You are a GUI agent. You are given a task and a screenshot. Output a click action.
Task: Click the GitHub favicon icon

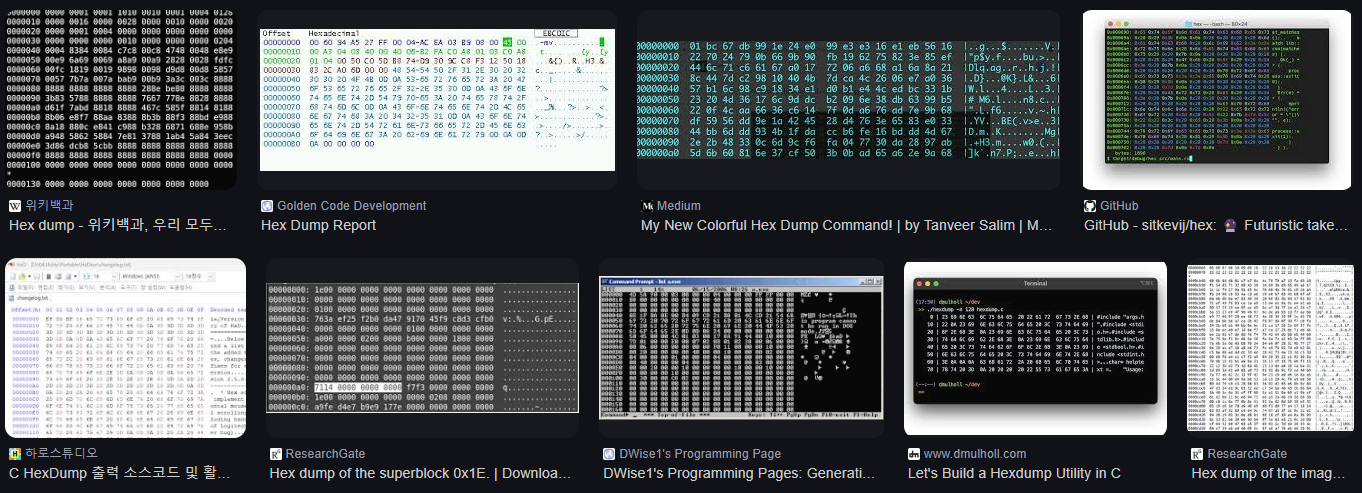pos(1091,206)
